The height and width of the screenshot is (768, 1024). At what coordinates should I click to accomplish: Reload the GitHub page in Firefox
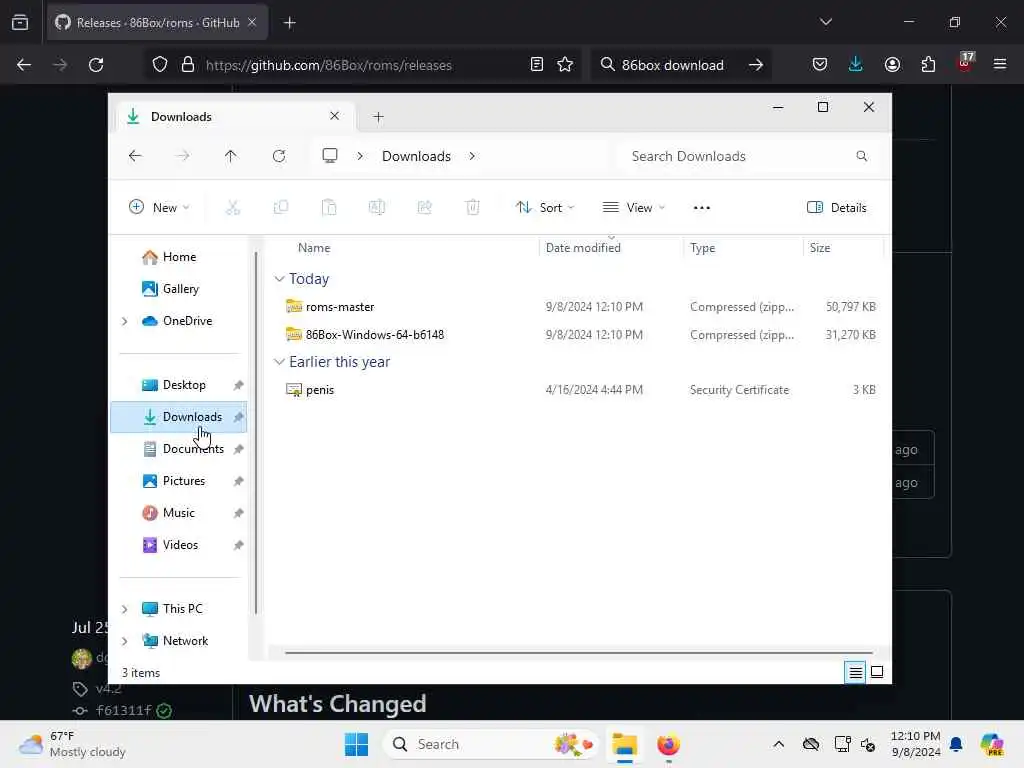tap(96, 65)
